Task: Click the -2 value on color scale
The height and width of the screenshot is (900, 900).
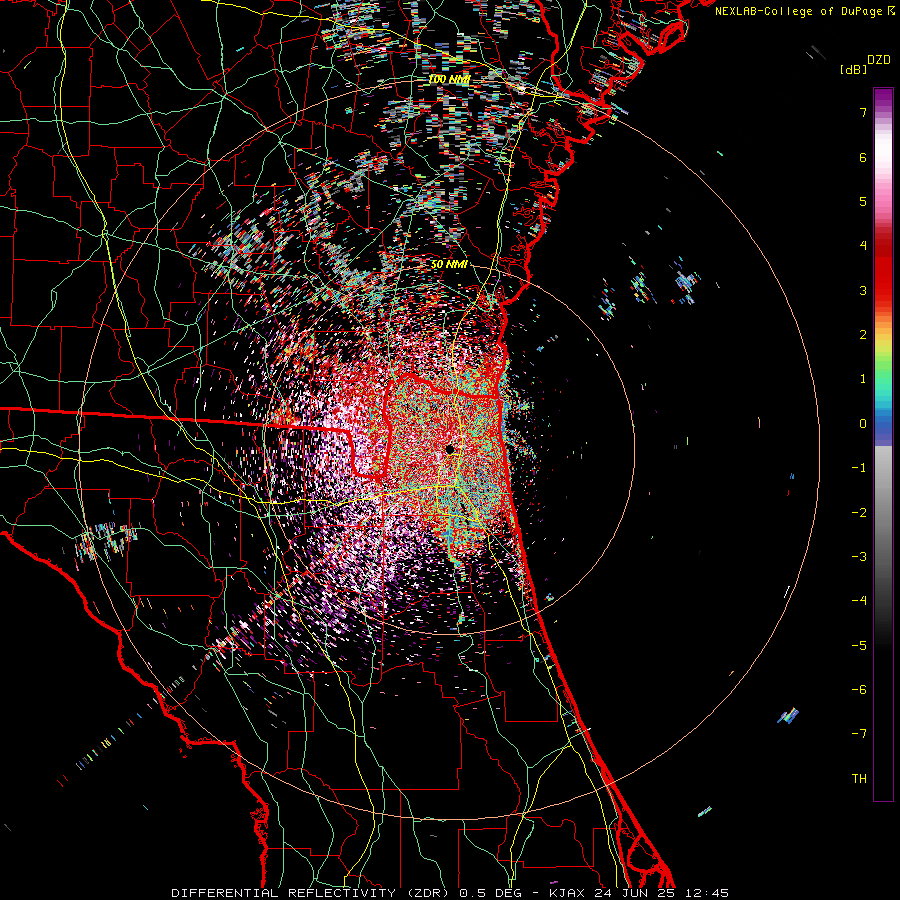Action: [859, 513]
